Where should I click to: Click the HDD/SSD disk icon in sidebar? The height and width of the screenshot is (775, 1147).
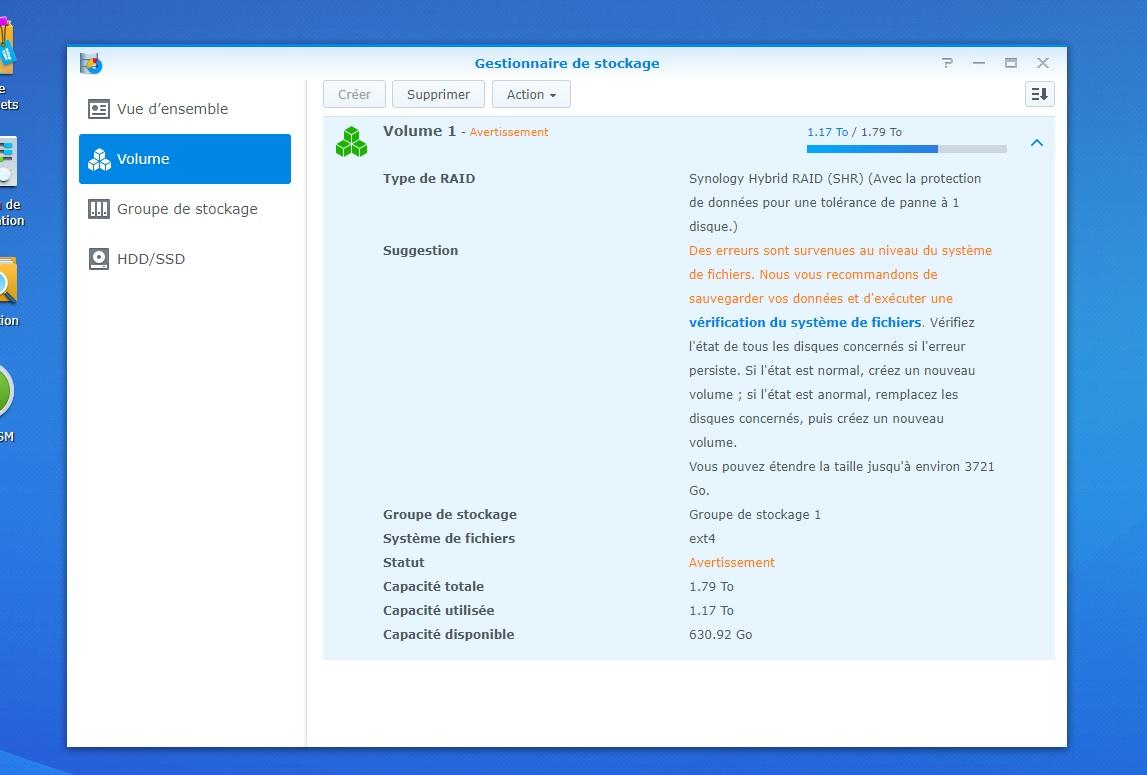tap(99, 259)
